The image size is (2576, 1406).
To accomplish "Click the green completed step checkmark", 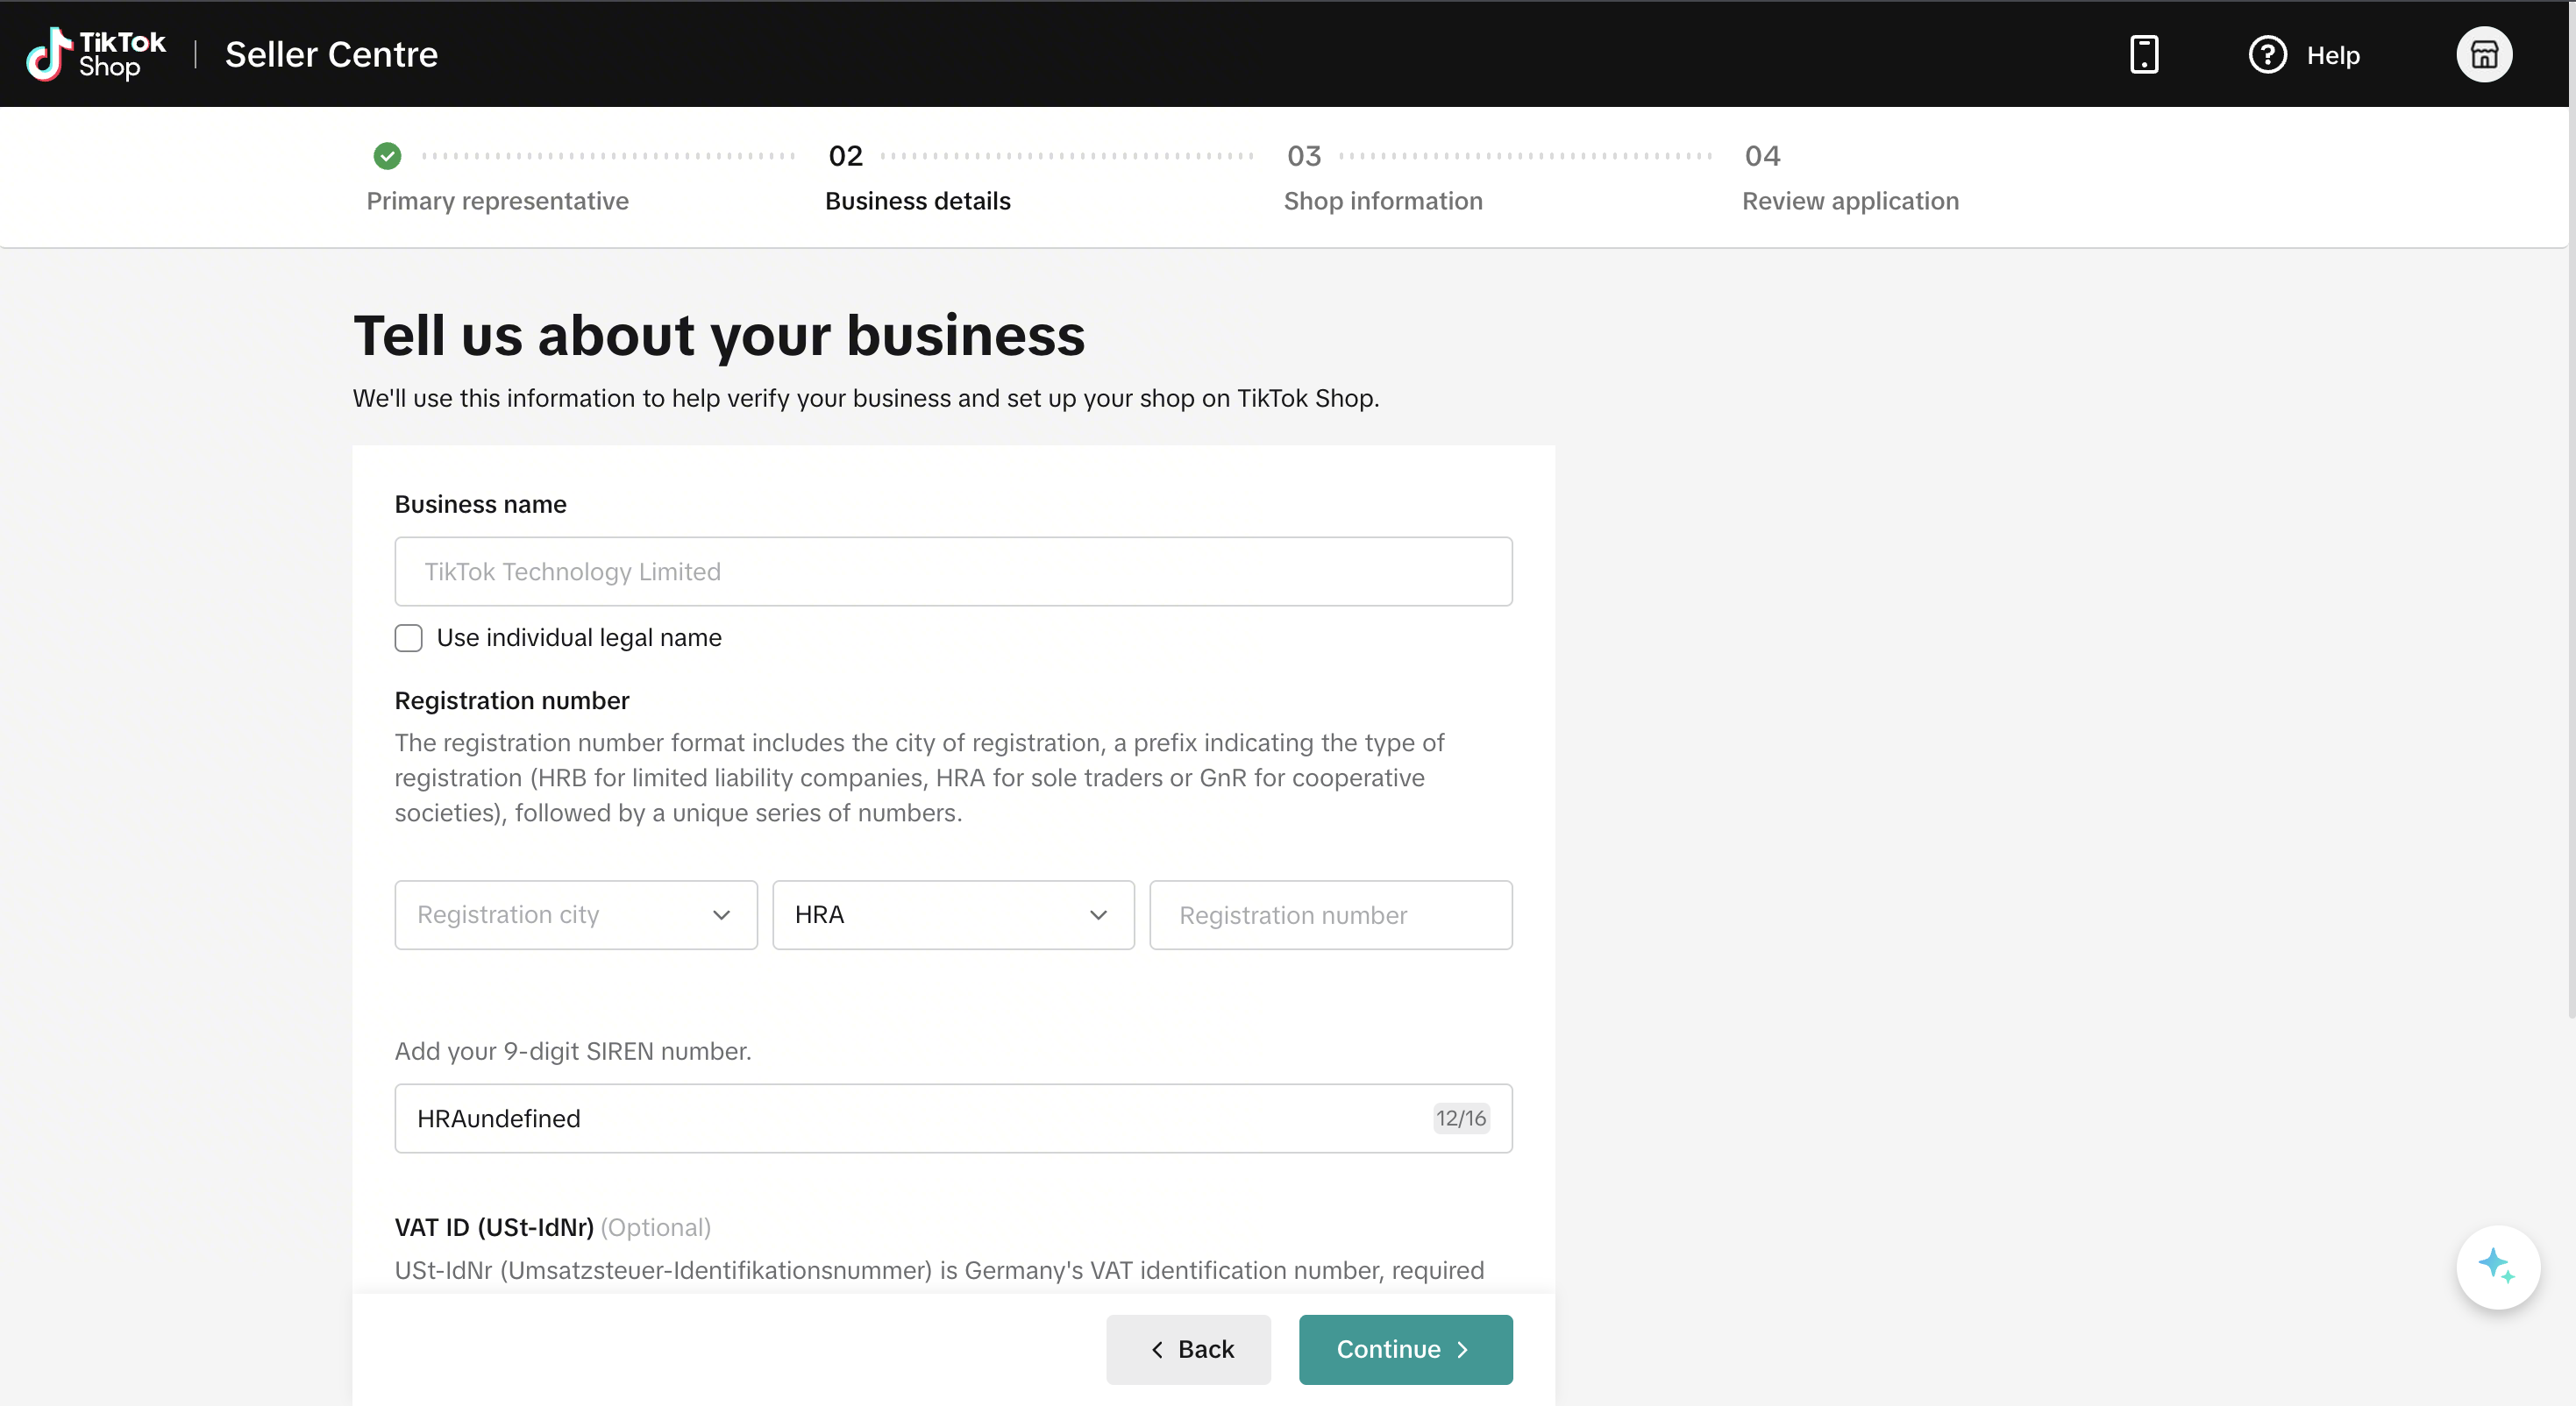I will click(387, 156).
